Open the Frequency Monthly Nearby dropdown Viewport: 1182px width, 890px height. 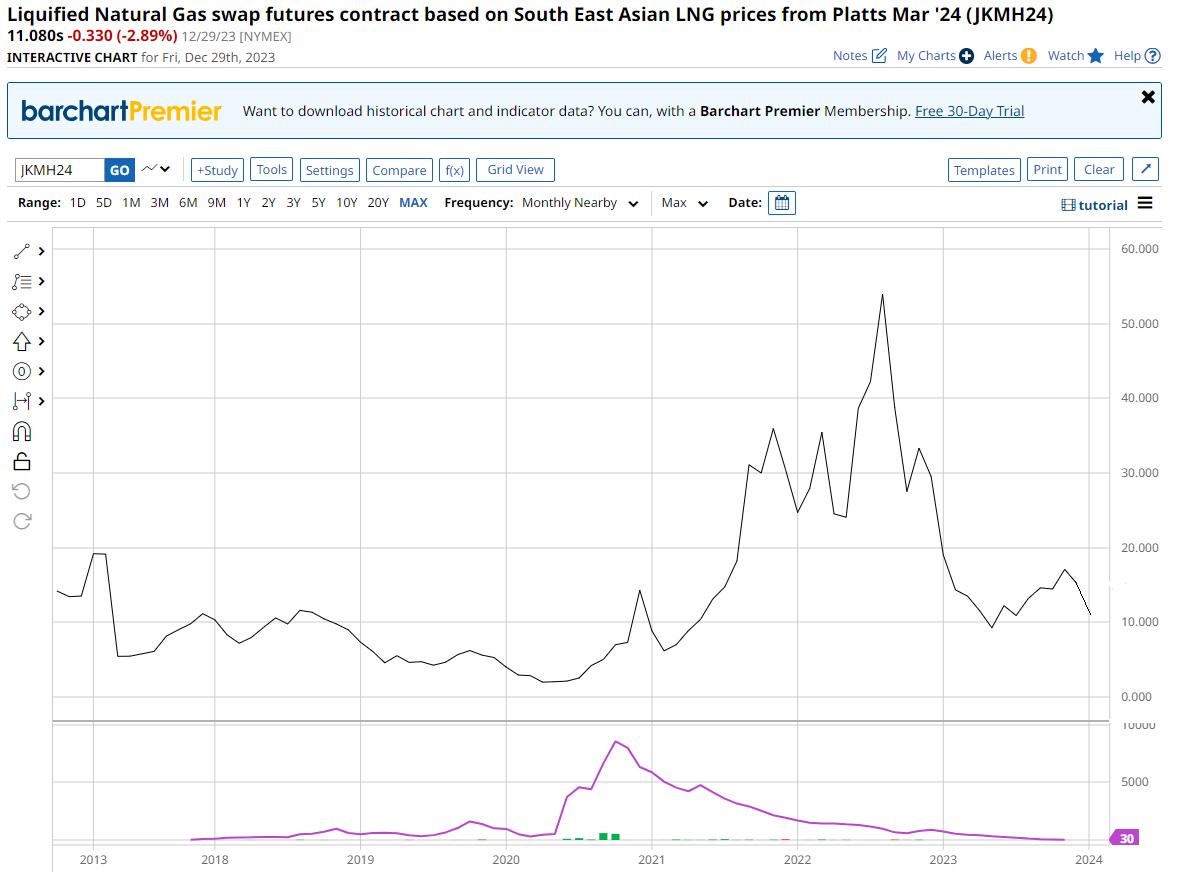580,203
